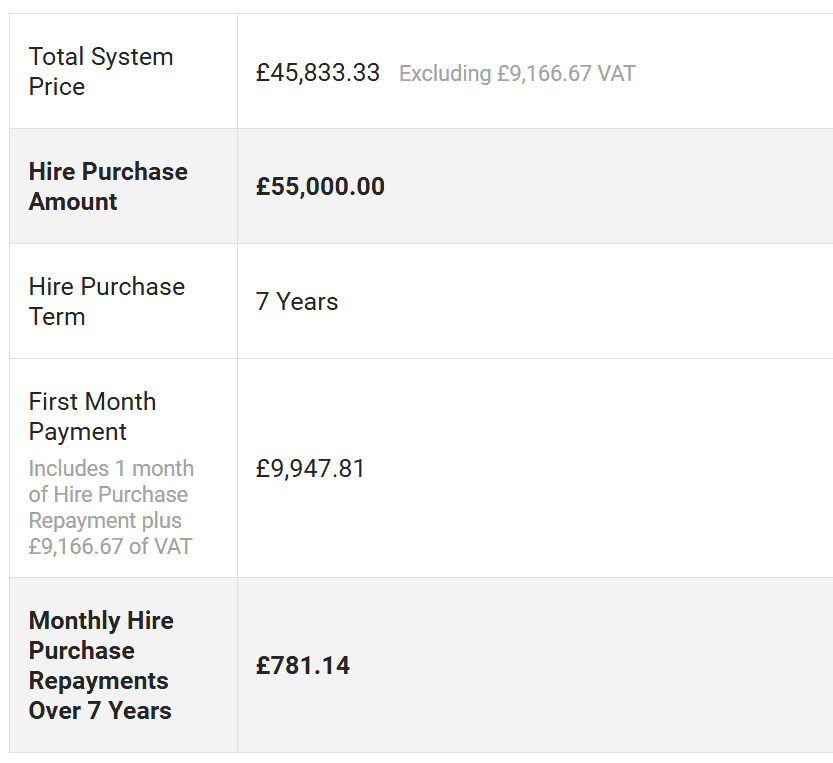Click the word "Payment" under "First Month"
This screenshot has height=763, width=833.
coord(78,432)
